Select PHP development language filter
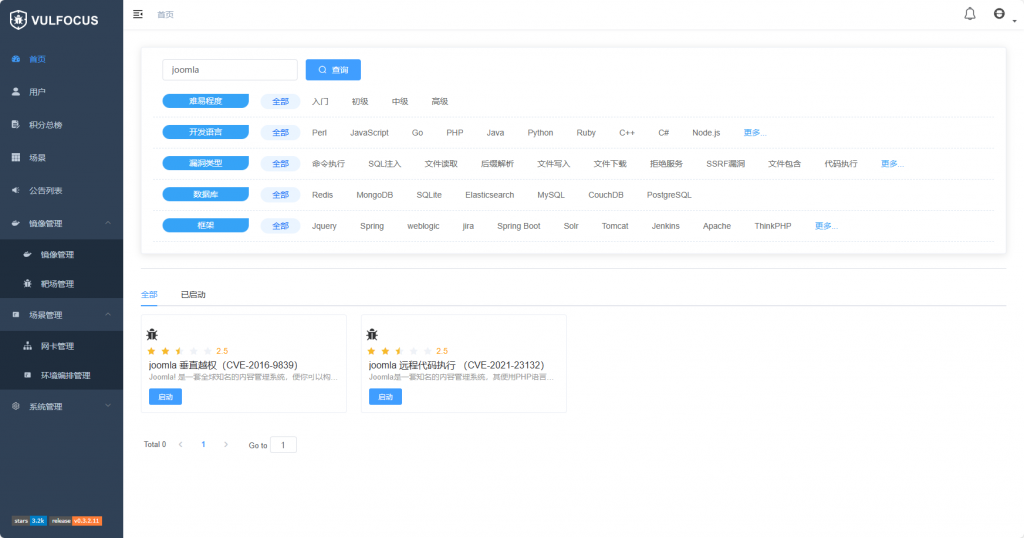1024x538 pixels. 454,133
